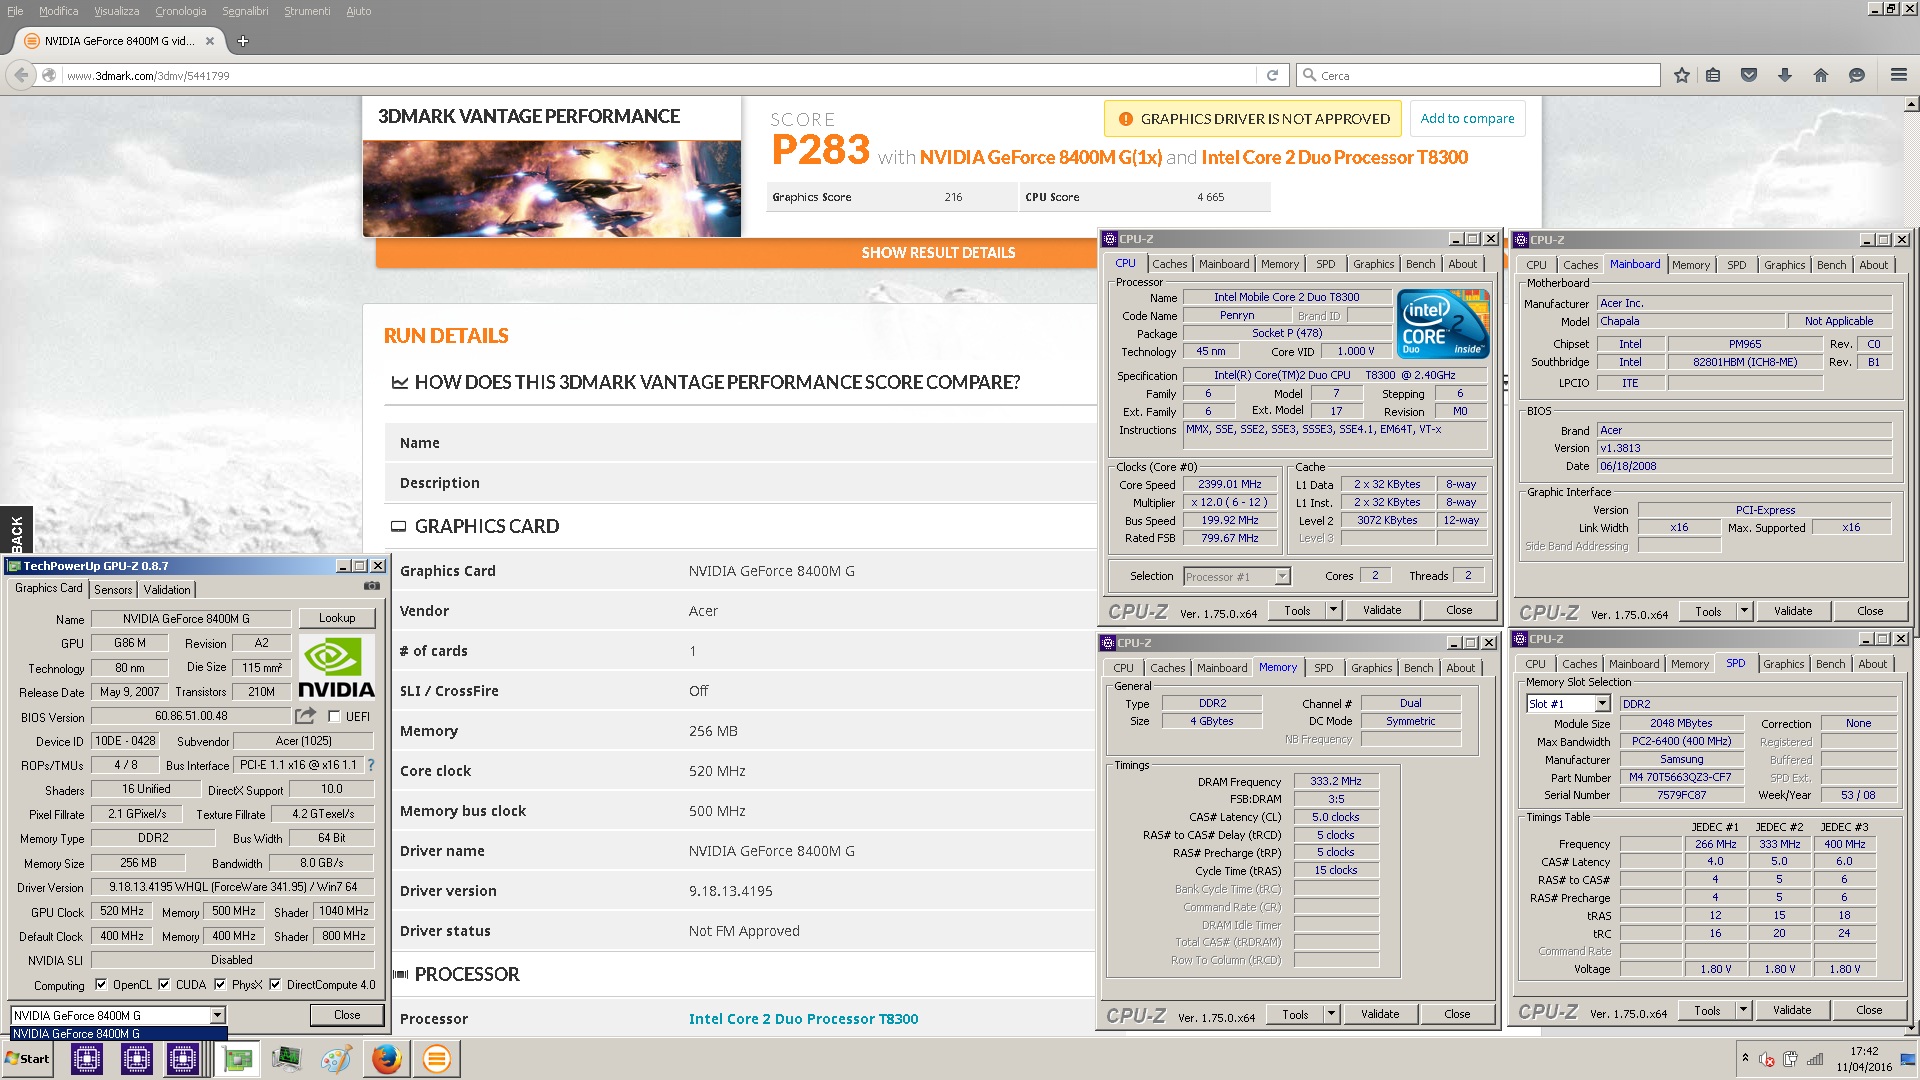Toggle the DirectCompute 4.0 checkbox
1920x1080 pixels.
point(275,985)
